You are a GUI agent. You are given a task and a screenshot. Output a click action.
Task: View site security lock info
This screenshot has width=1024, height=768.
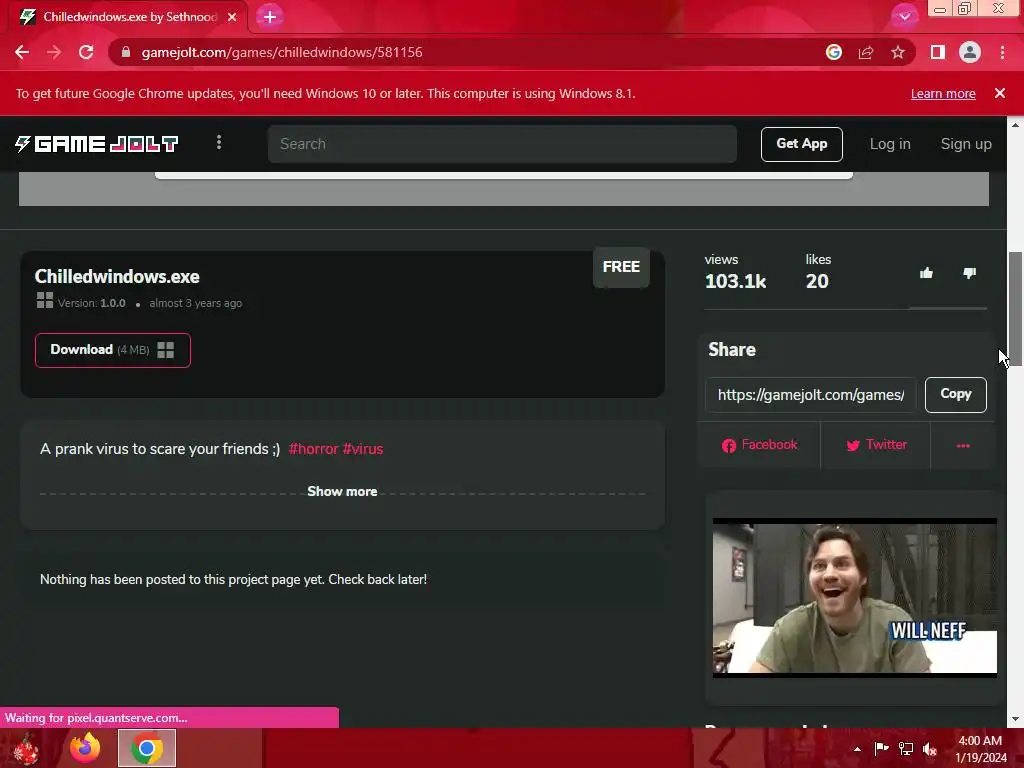point(126,52)
